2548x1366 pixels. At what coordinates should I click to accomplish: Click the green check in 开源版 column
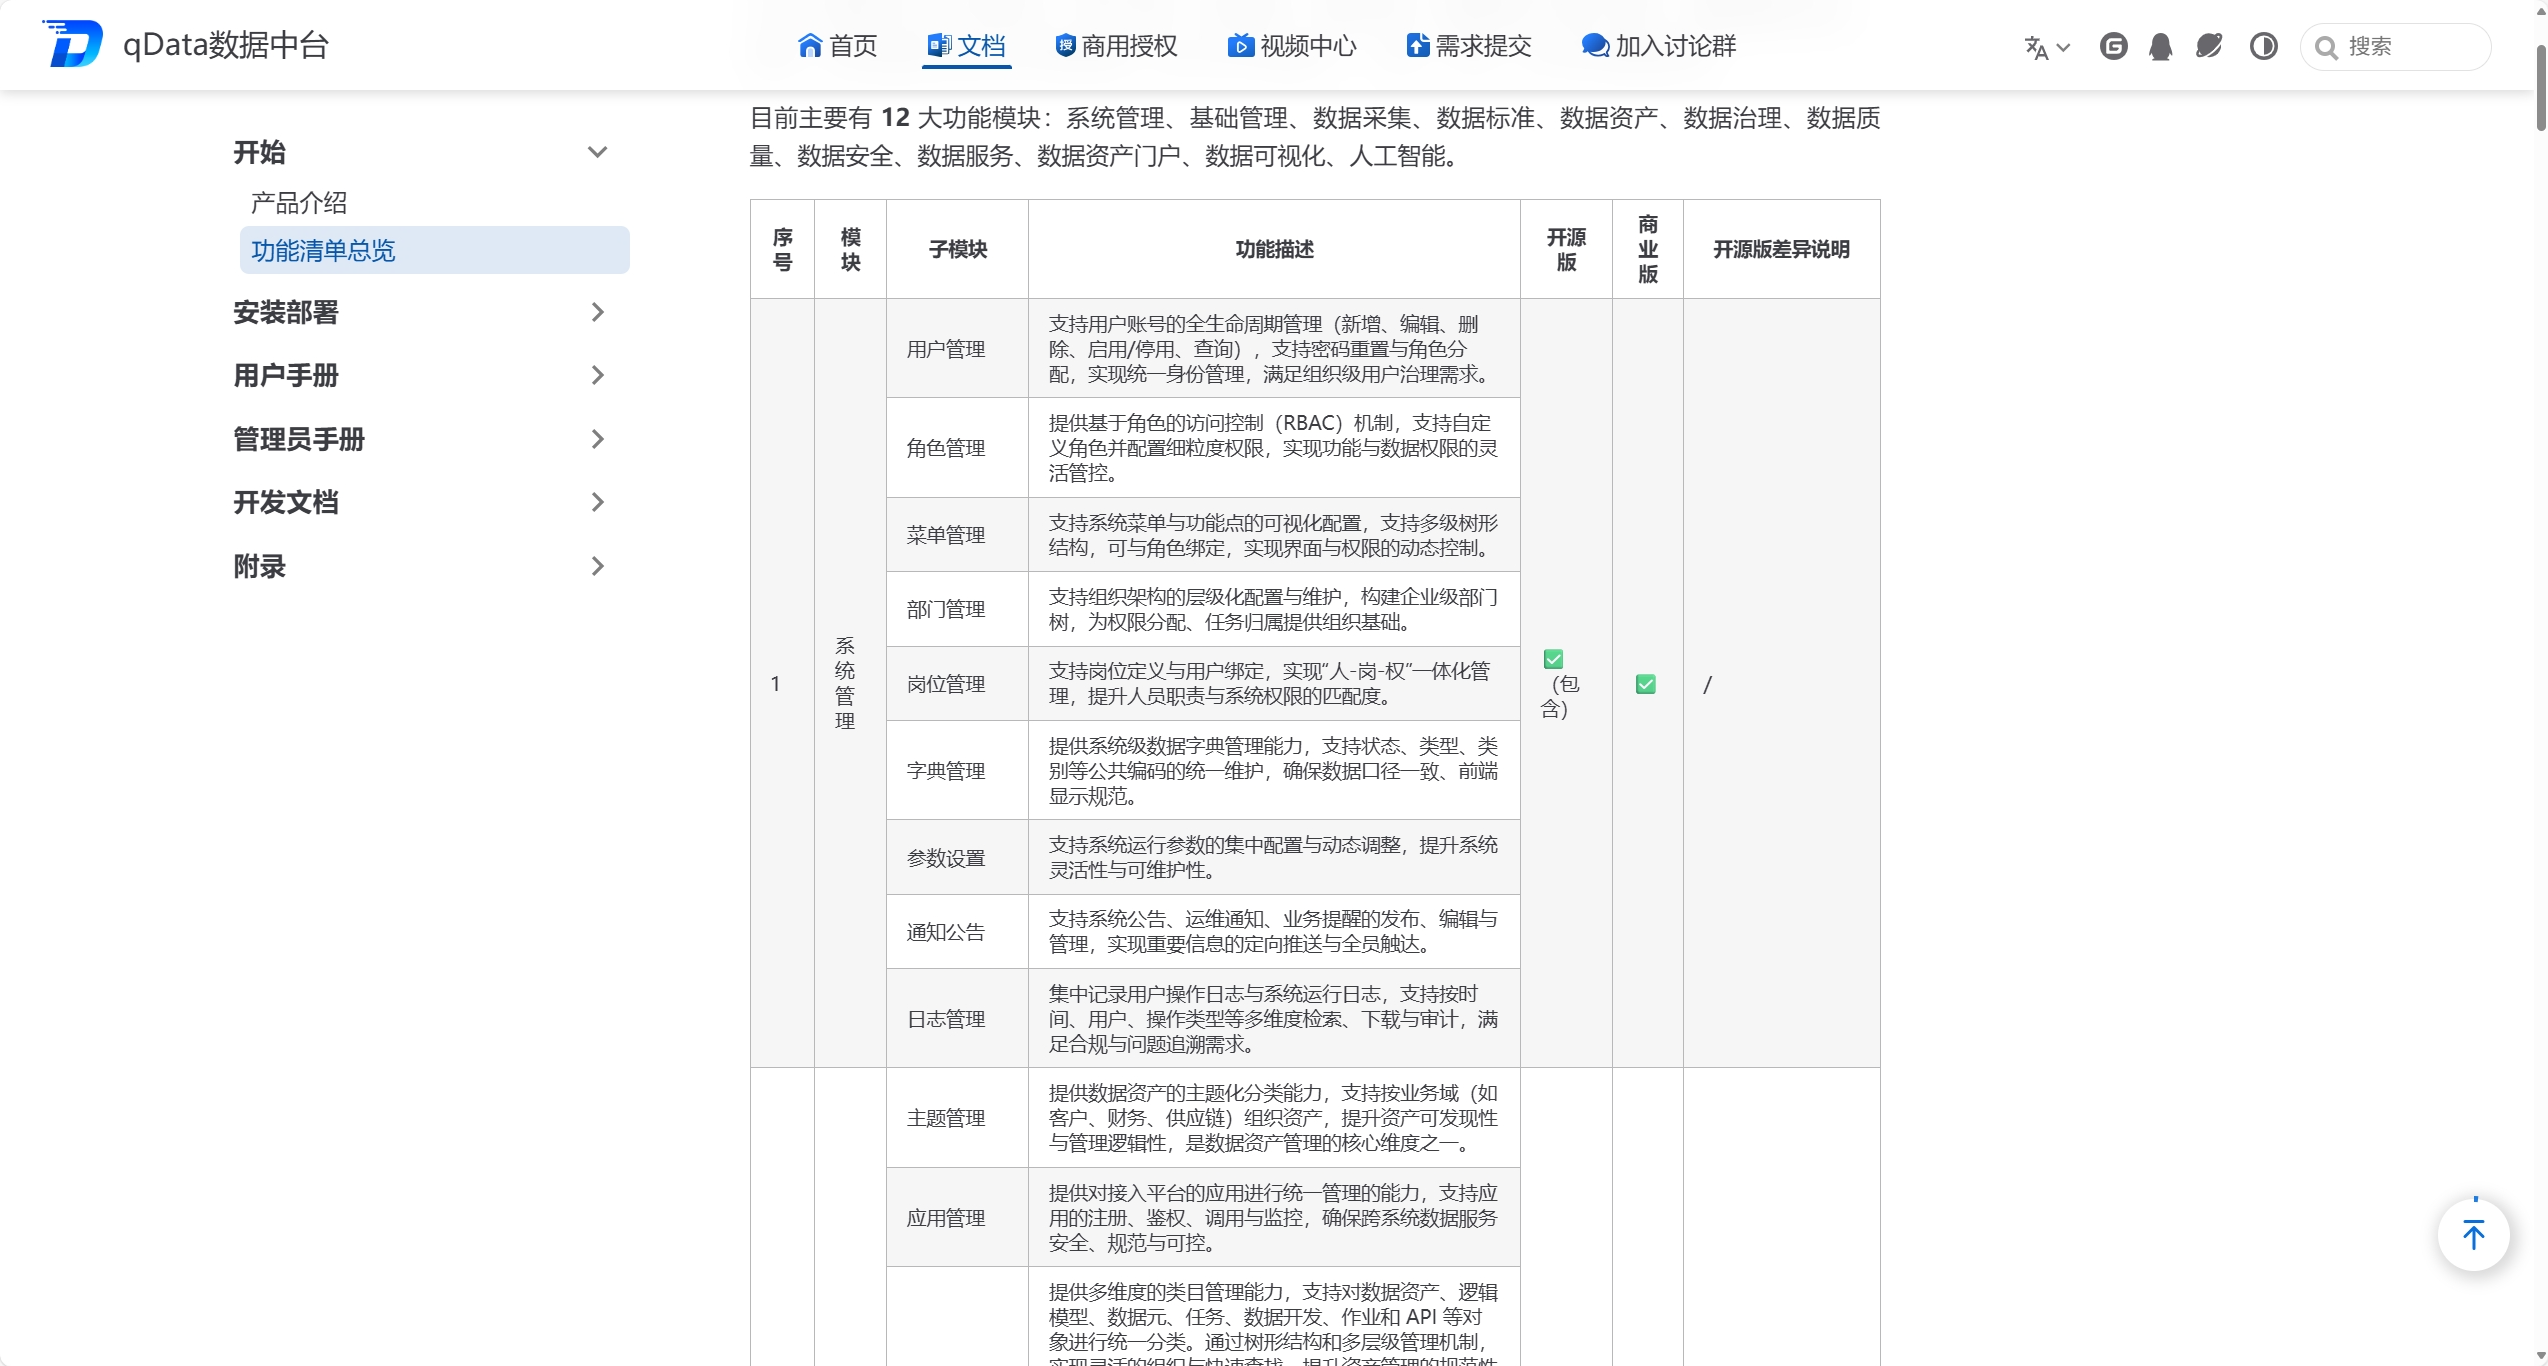click(x=1553, y=659)
